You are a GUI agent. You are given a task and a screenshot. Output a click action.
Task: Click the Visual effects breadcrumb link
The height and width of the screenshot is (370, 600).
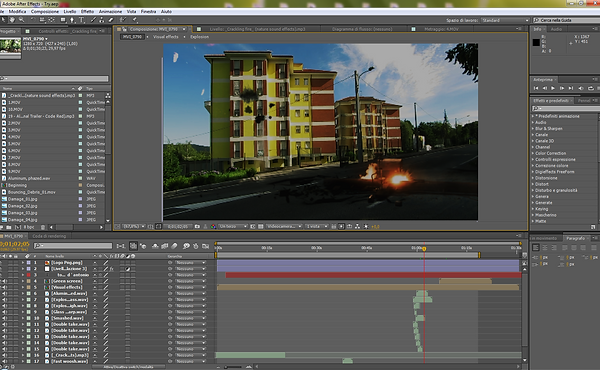coord(166,37)
